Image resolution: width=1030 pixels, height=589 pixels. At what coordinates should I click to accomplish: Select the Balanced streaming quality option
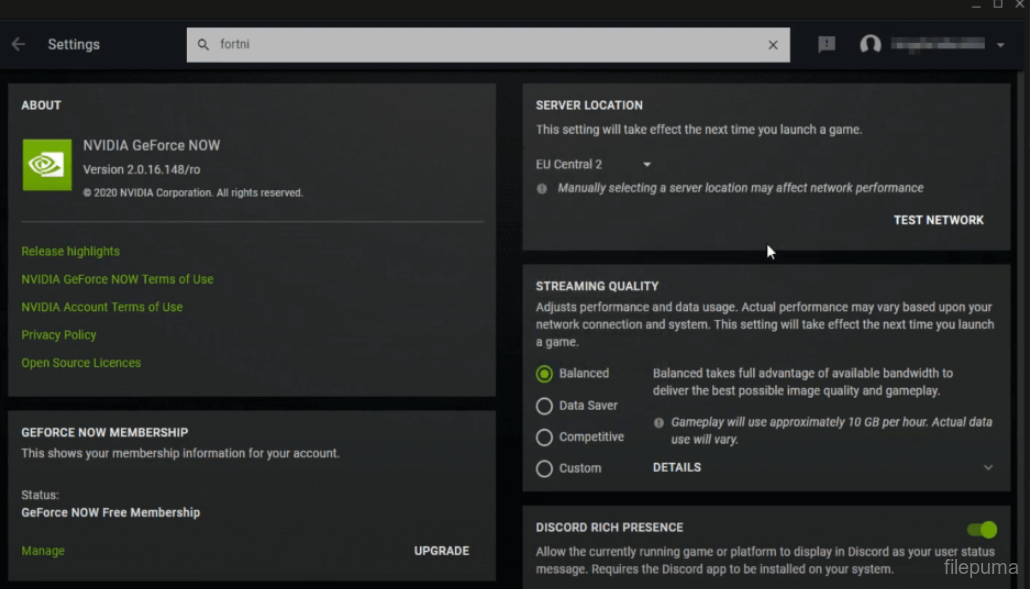544,374
